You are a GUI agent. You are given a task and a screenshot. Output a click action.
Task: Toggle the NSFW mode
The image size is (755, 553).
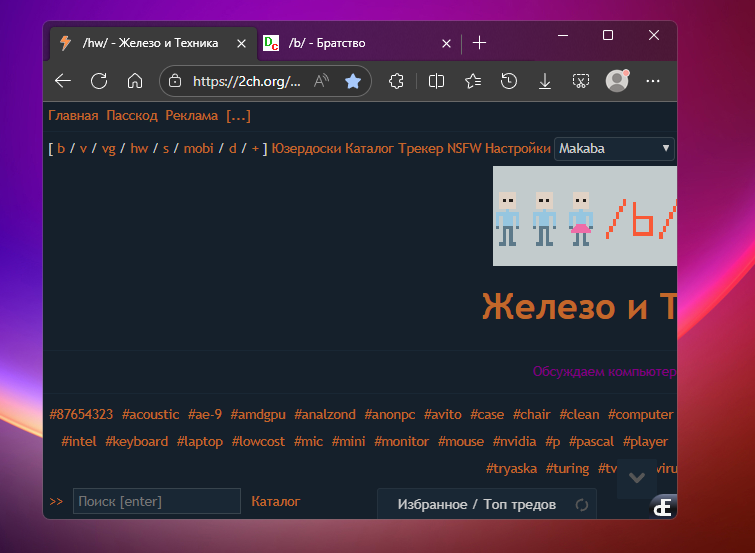[464, 148]
